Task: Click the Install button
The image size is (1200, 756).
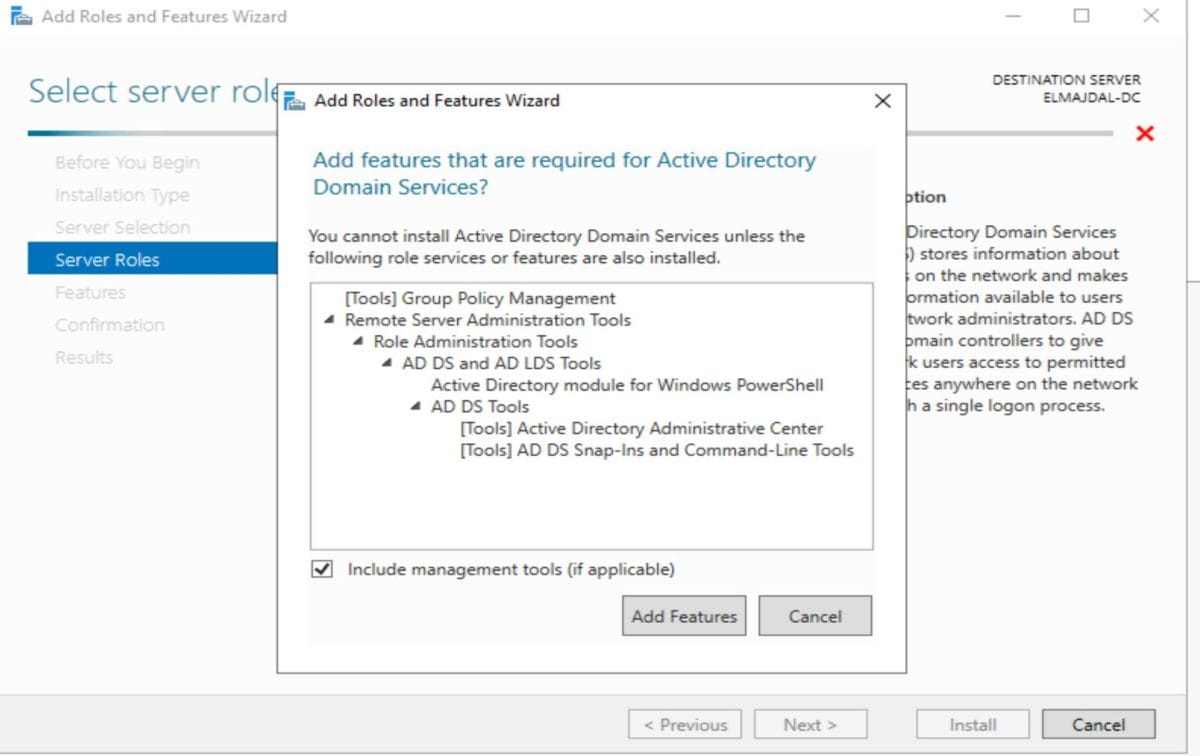Action: coord(971,724)
